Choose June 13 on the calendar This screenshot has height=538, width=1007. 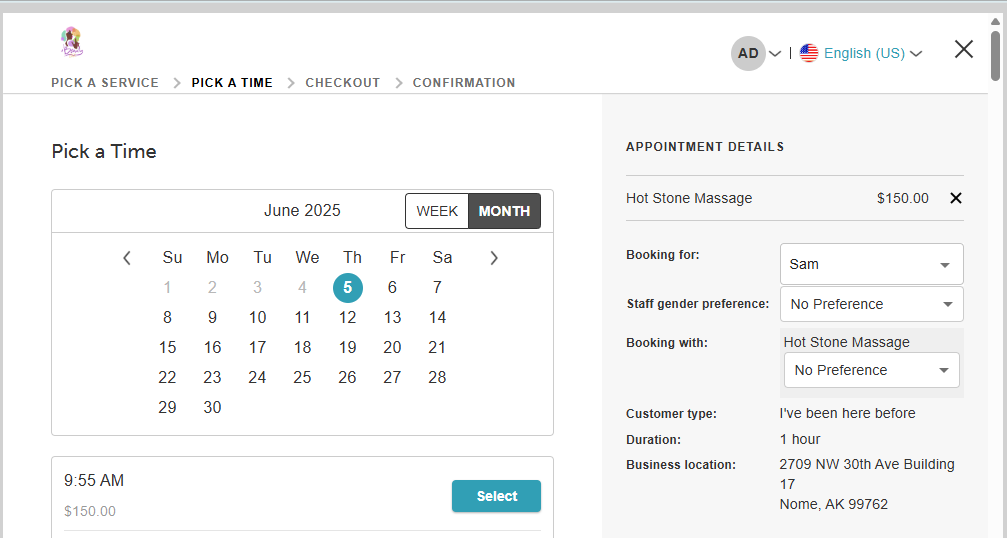(x=392, y=318)
